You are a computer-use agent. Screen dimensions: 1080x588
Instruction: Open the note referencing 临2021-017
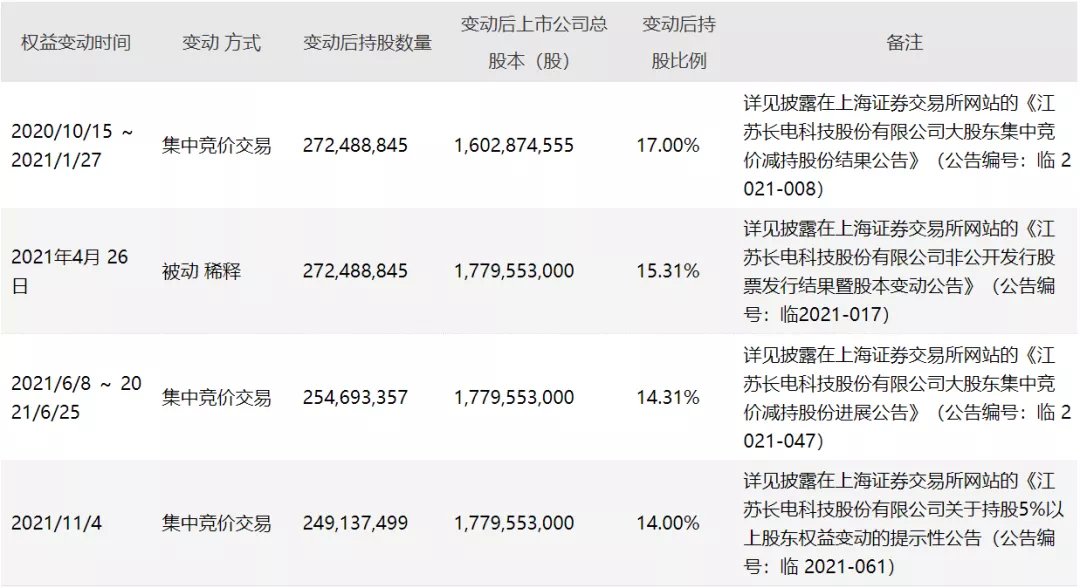pyautogui.click(x=900, y=271)
